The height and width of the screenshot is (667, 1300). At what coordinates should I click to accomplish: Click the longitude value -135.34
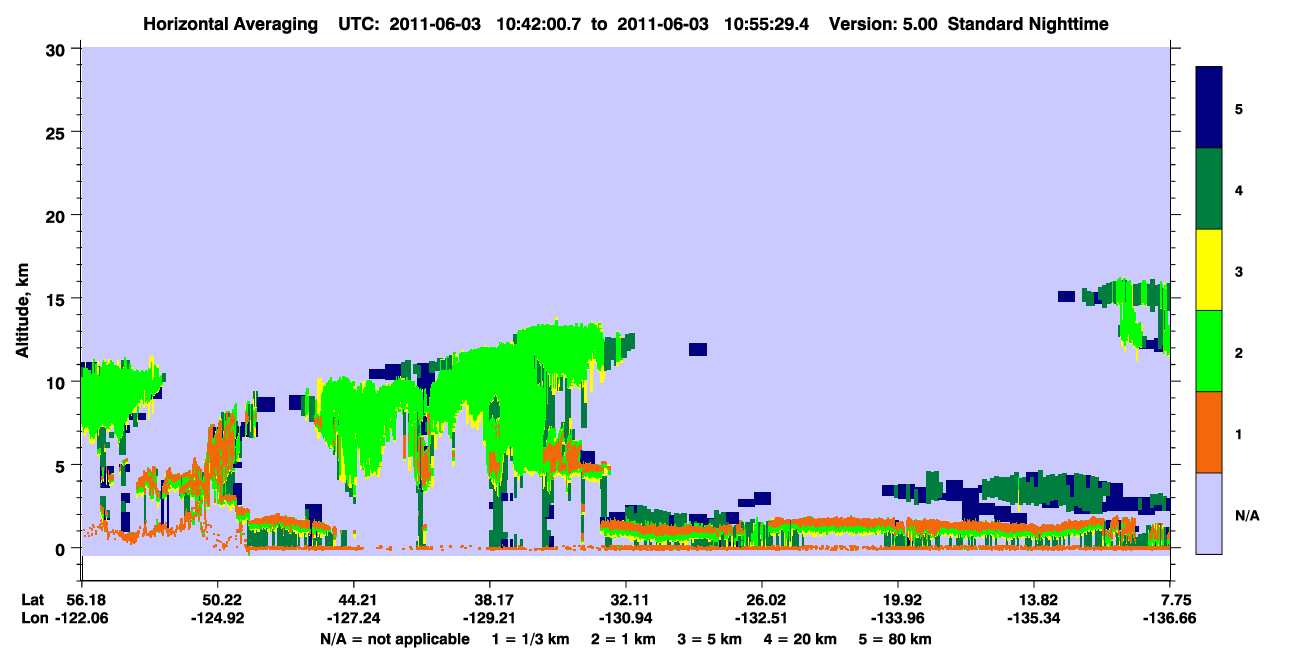[1034, 618]
